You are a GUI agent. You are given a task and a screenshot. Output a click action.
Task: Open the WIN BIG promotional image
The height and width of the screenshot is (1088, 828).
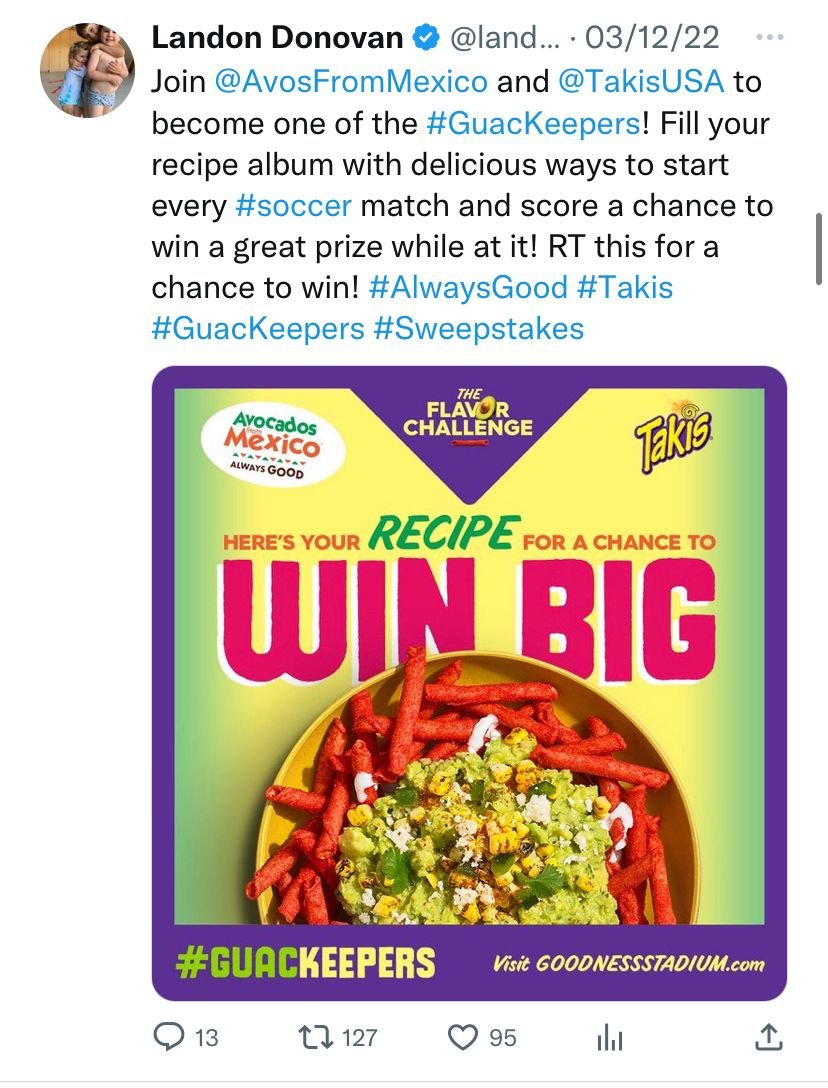pos(469,683)
